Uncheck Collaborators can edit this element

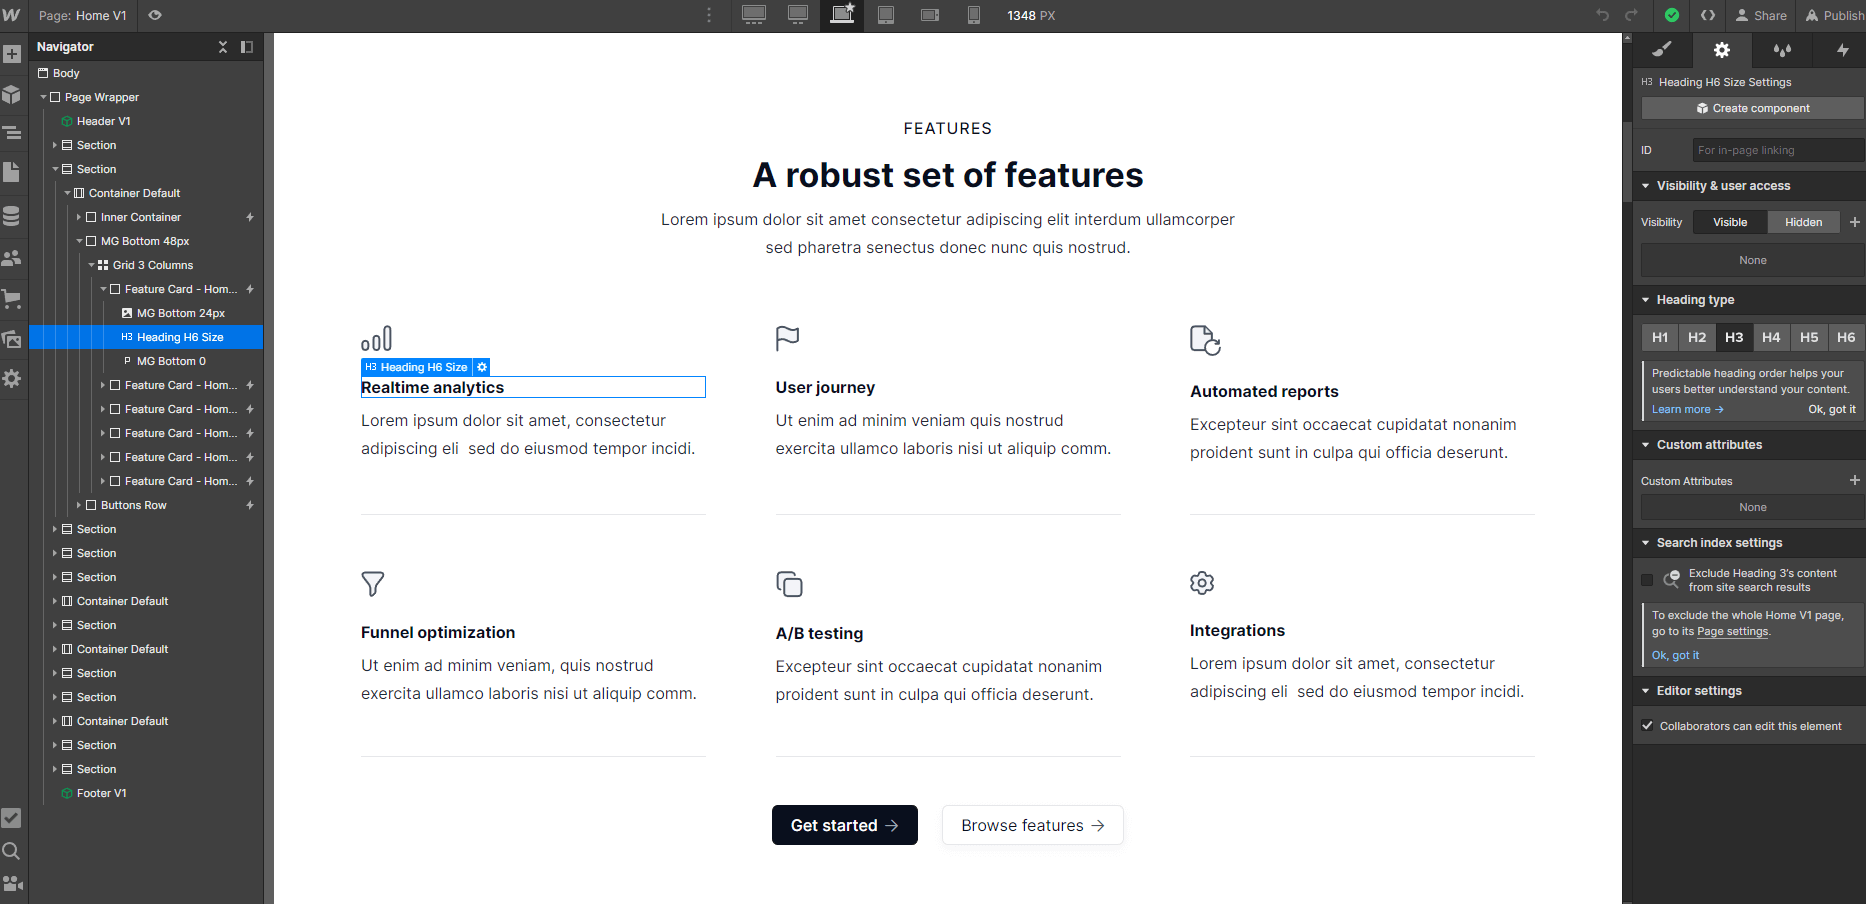[x=1649, y=725]
